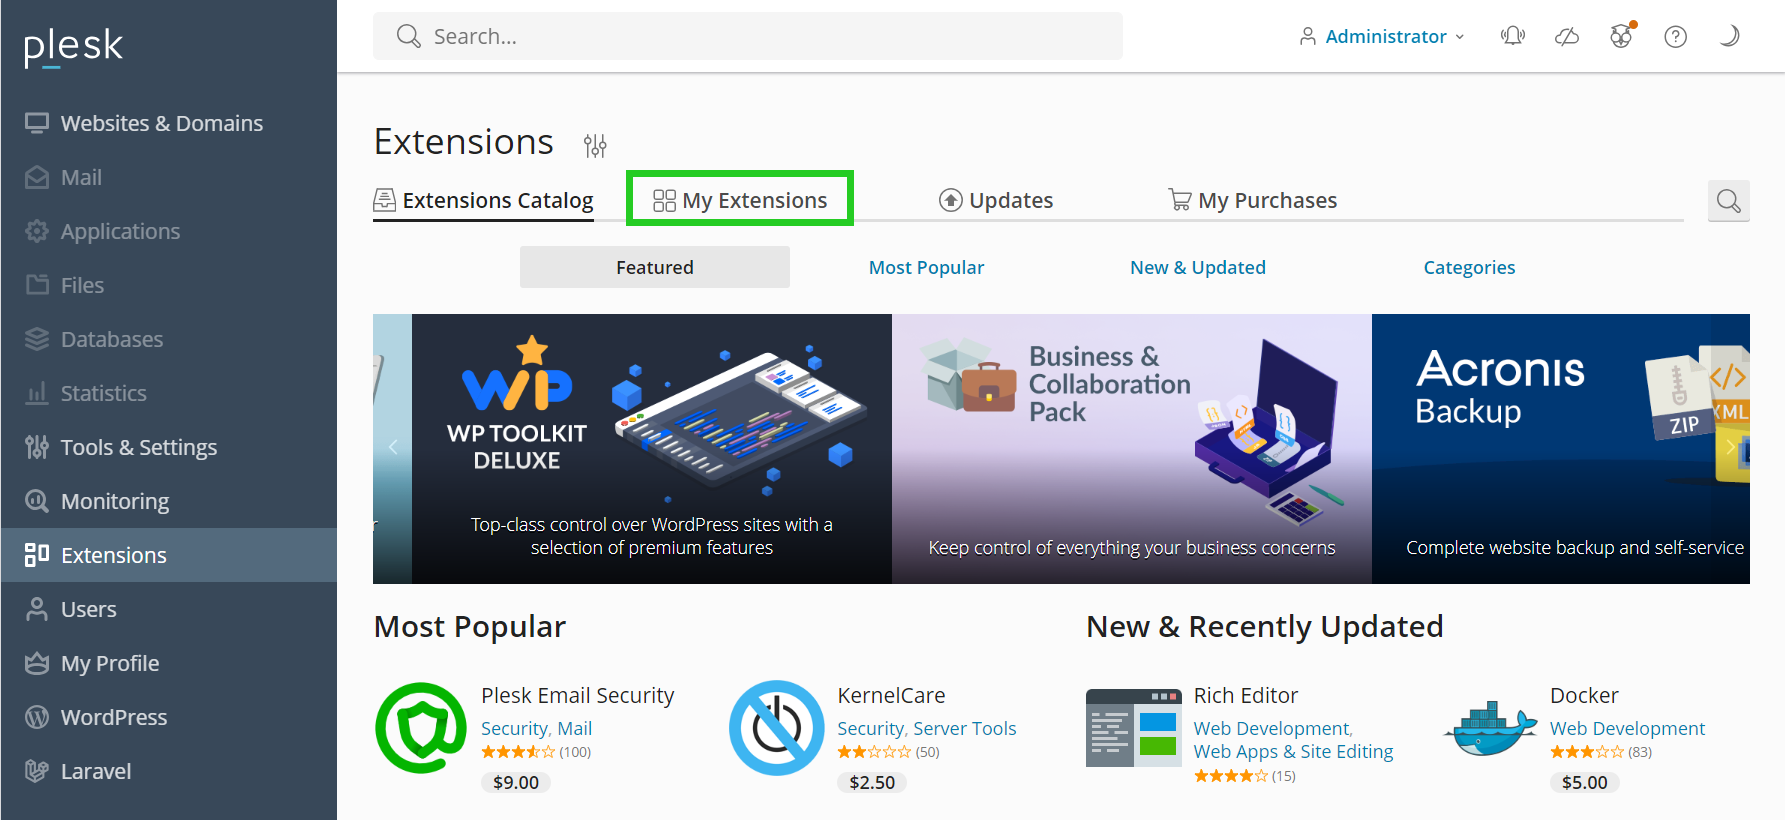This screenshot has width=1785, height=820.
Task: Open notifications bell icon
Action: coord(1513,36)
